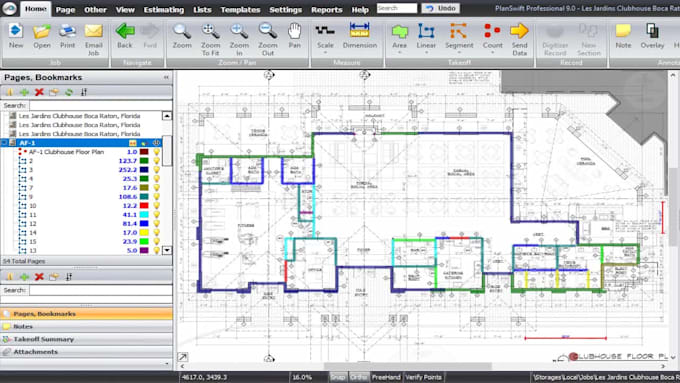Click red X in lower panel toolbar

[39, 277]
